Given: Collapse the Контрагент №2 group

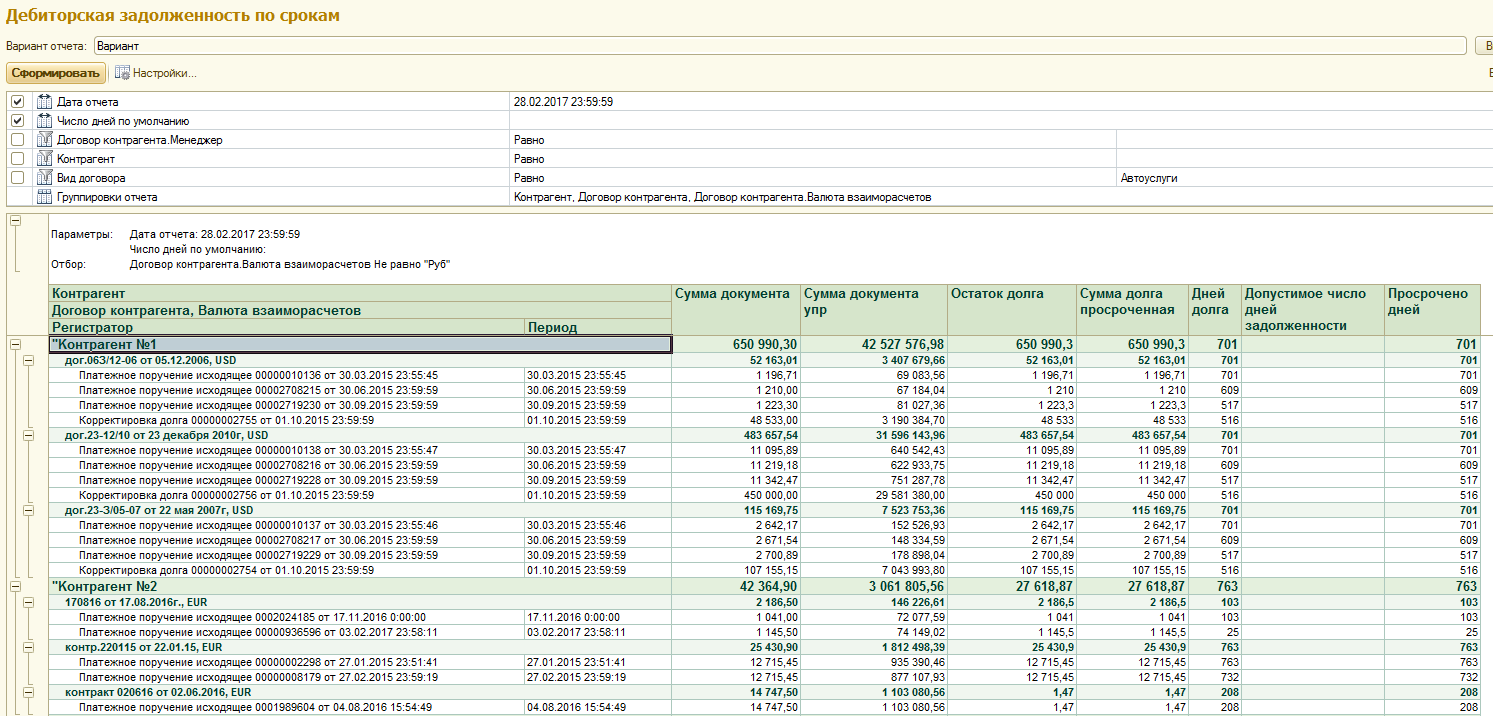Looking at the screenshot, I should click(x=15, y=585).
